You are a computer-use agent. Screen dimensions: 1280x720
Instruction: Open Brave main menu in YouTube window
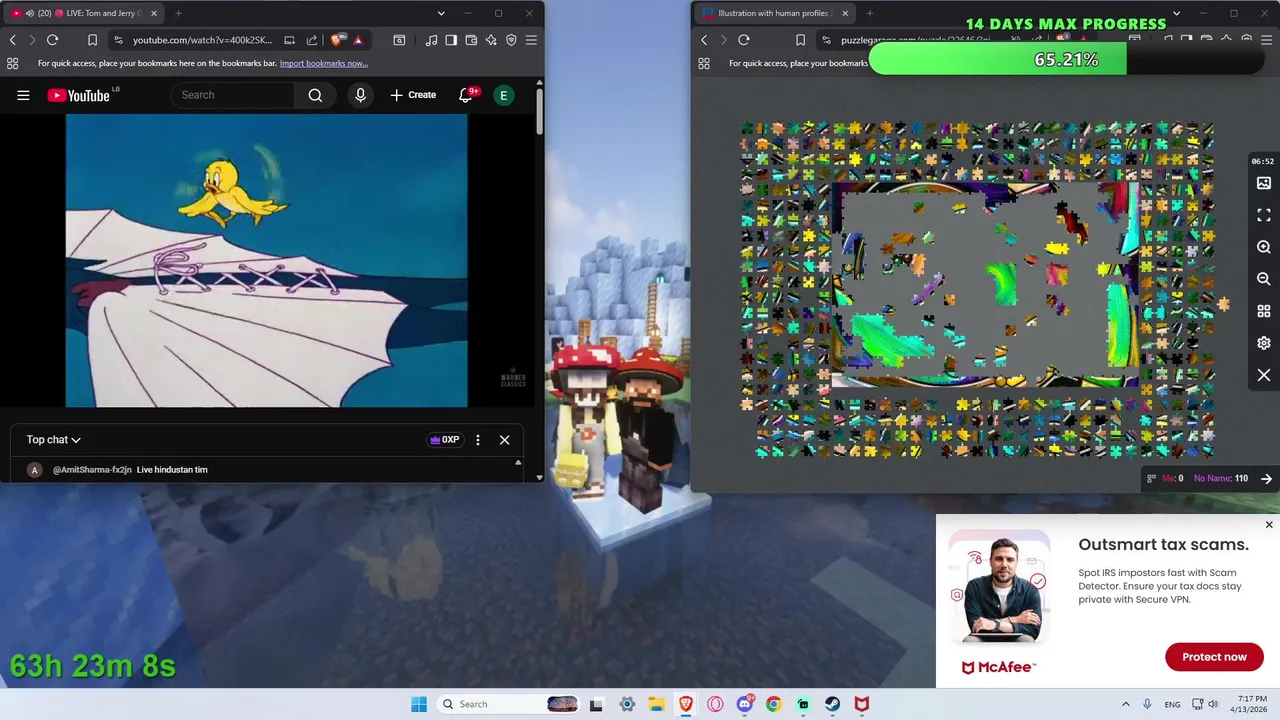pos(531,40)
